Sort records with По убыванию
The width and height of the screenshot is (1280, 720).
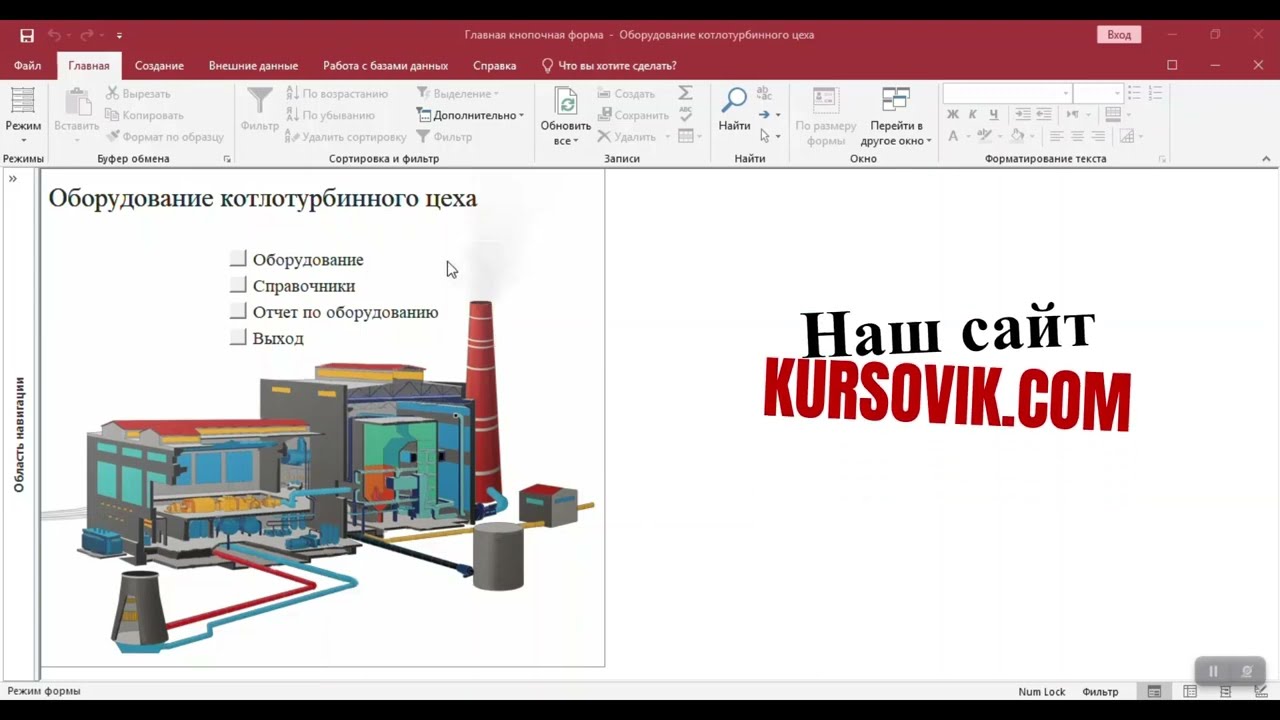tap(330, 115)
